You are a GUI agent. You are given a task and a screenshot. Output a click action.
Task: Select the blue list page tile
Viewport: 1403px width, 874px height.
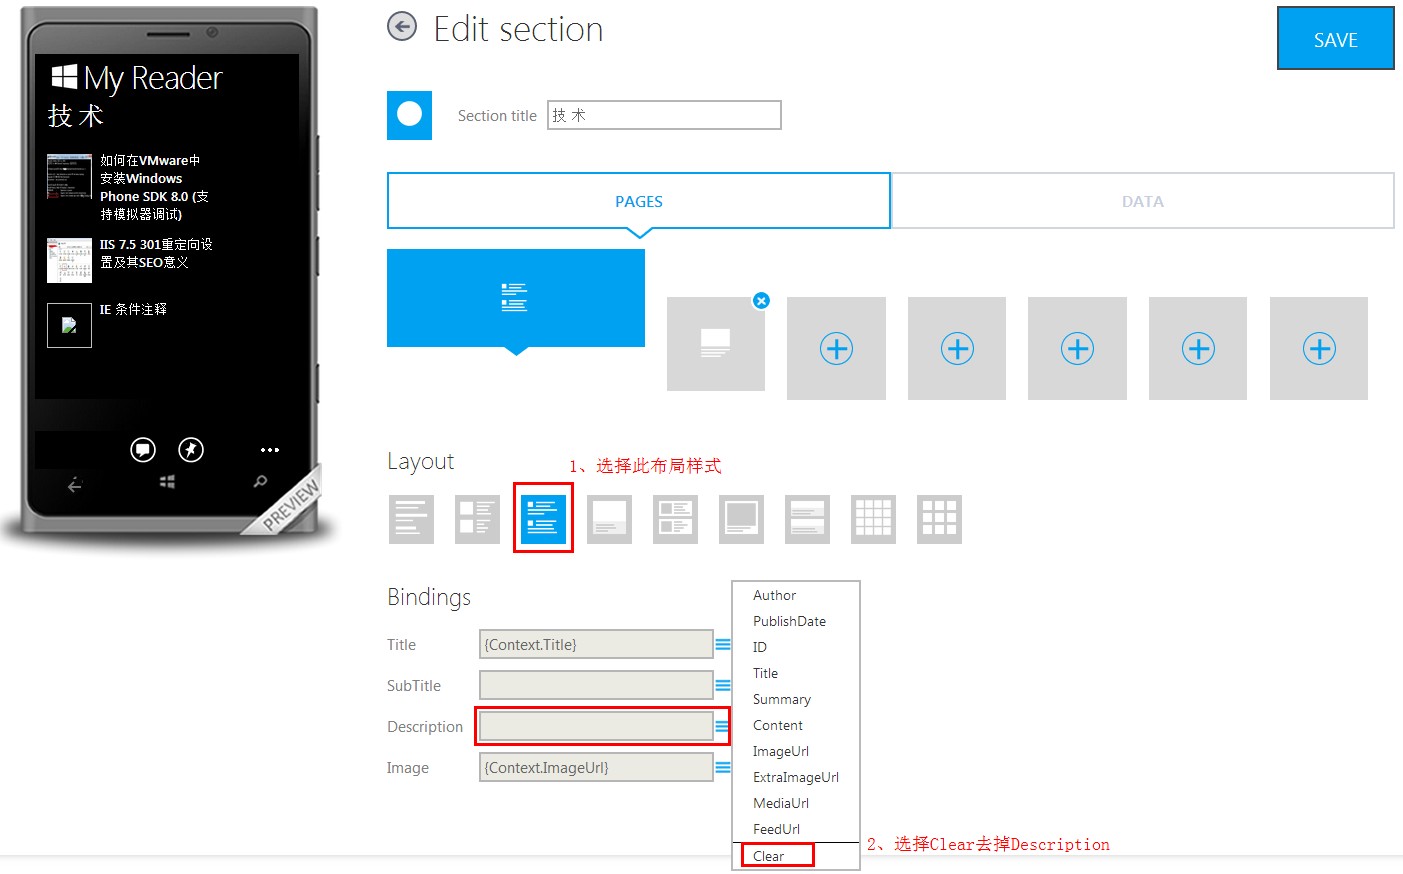coord(516,298)
